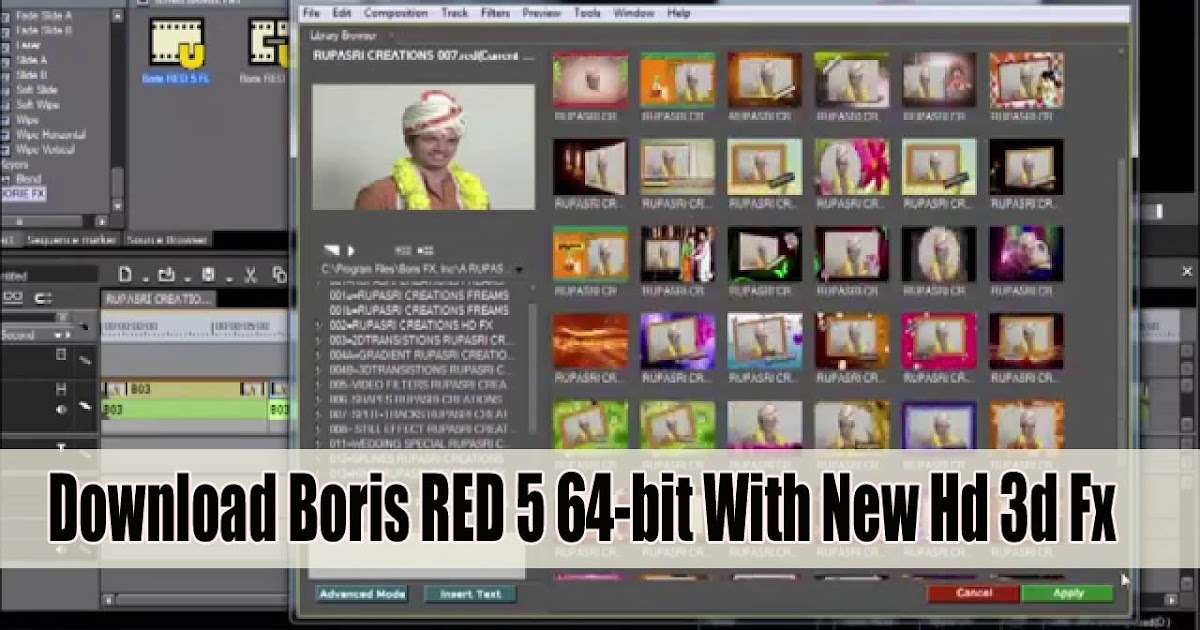Click the play button under the Library Browser preview
1200x630 pixels.
pyautogui.click(x=351, y=250)
